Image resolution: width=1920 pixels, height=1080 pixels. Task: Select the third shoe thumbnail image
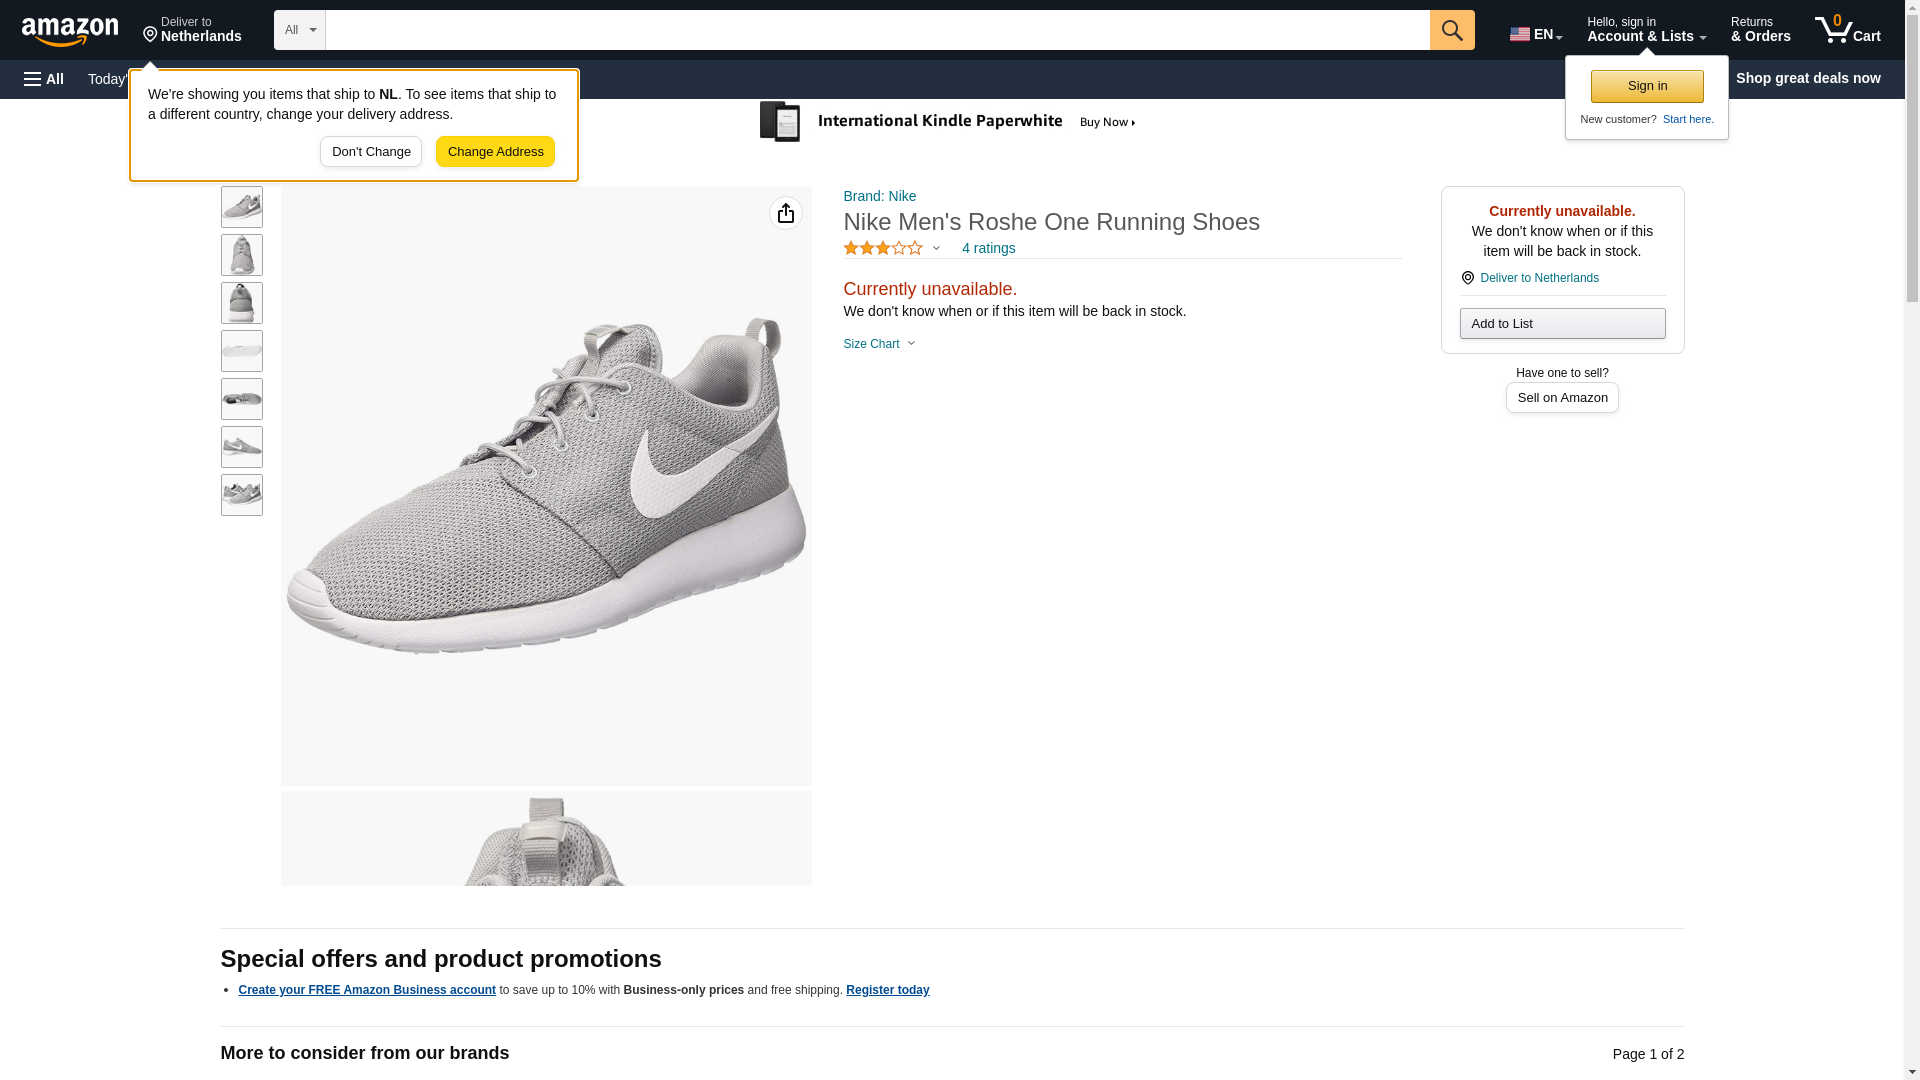coord(241,303)
